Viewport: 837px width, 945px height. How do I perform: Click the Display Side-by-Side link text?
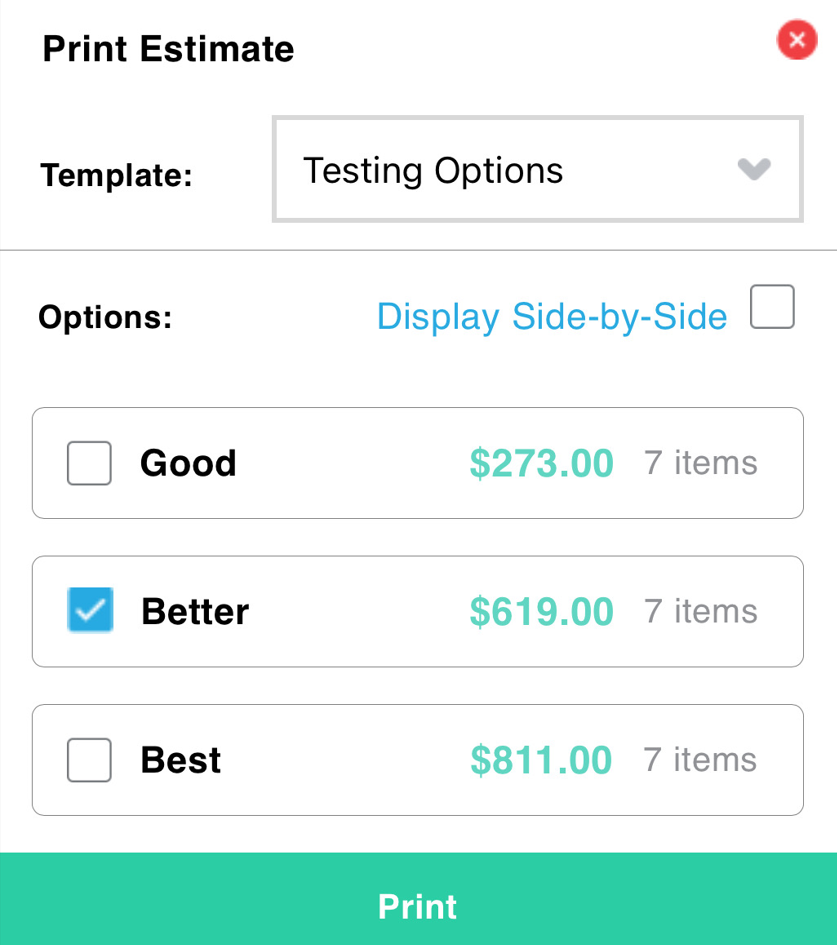(552, 317)
